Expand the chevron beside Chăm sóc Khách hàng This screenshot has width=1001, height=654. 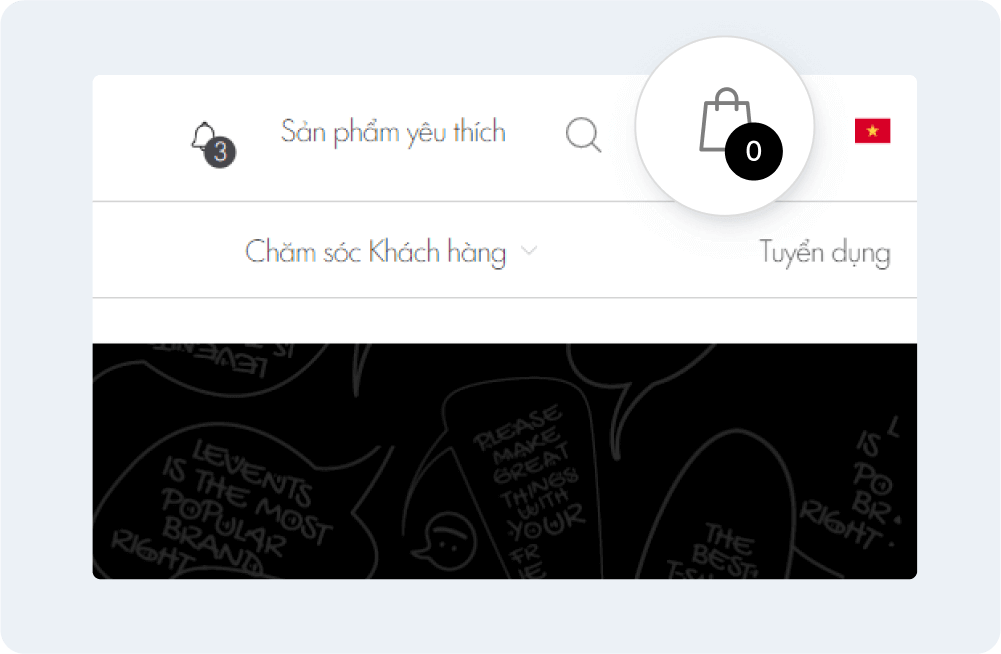[529, 250]
